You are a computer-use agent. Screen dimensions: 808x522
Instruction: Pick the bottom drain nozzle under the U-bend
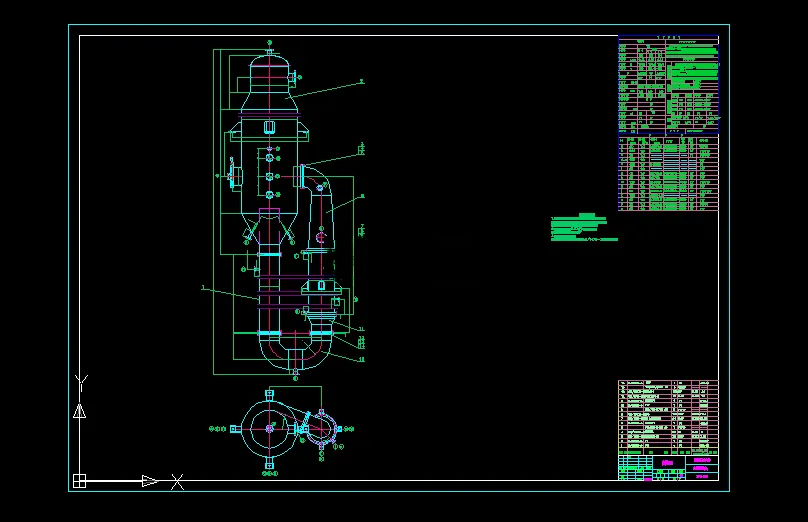(295, 371)
